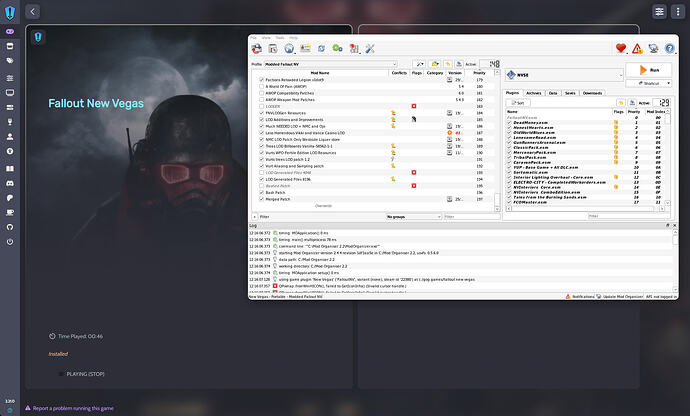Open the warning triangle Problems icon
Image resolution: width=690 pixels, height=416 pixels.
[637, 48]
